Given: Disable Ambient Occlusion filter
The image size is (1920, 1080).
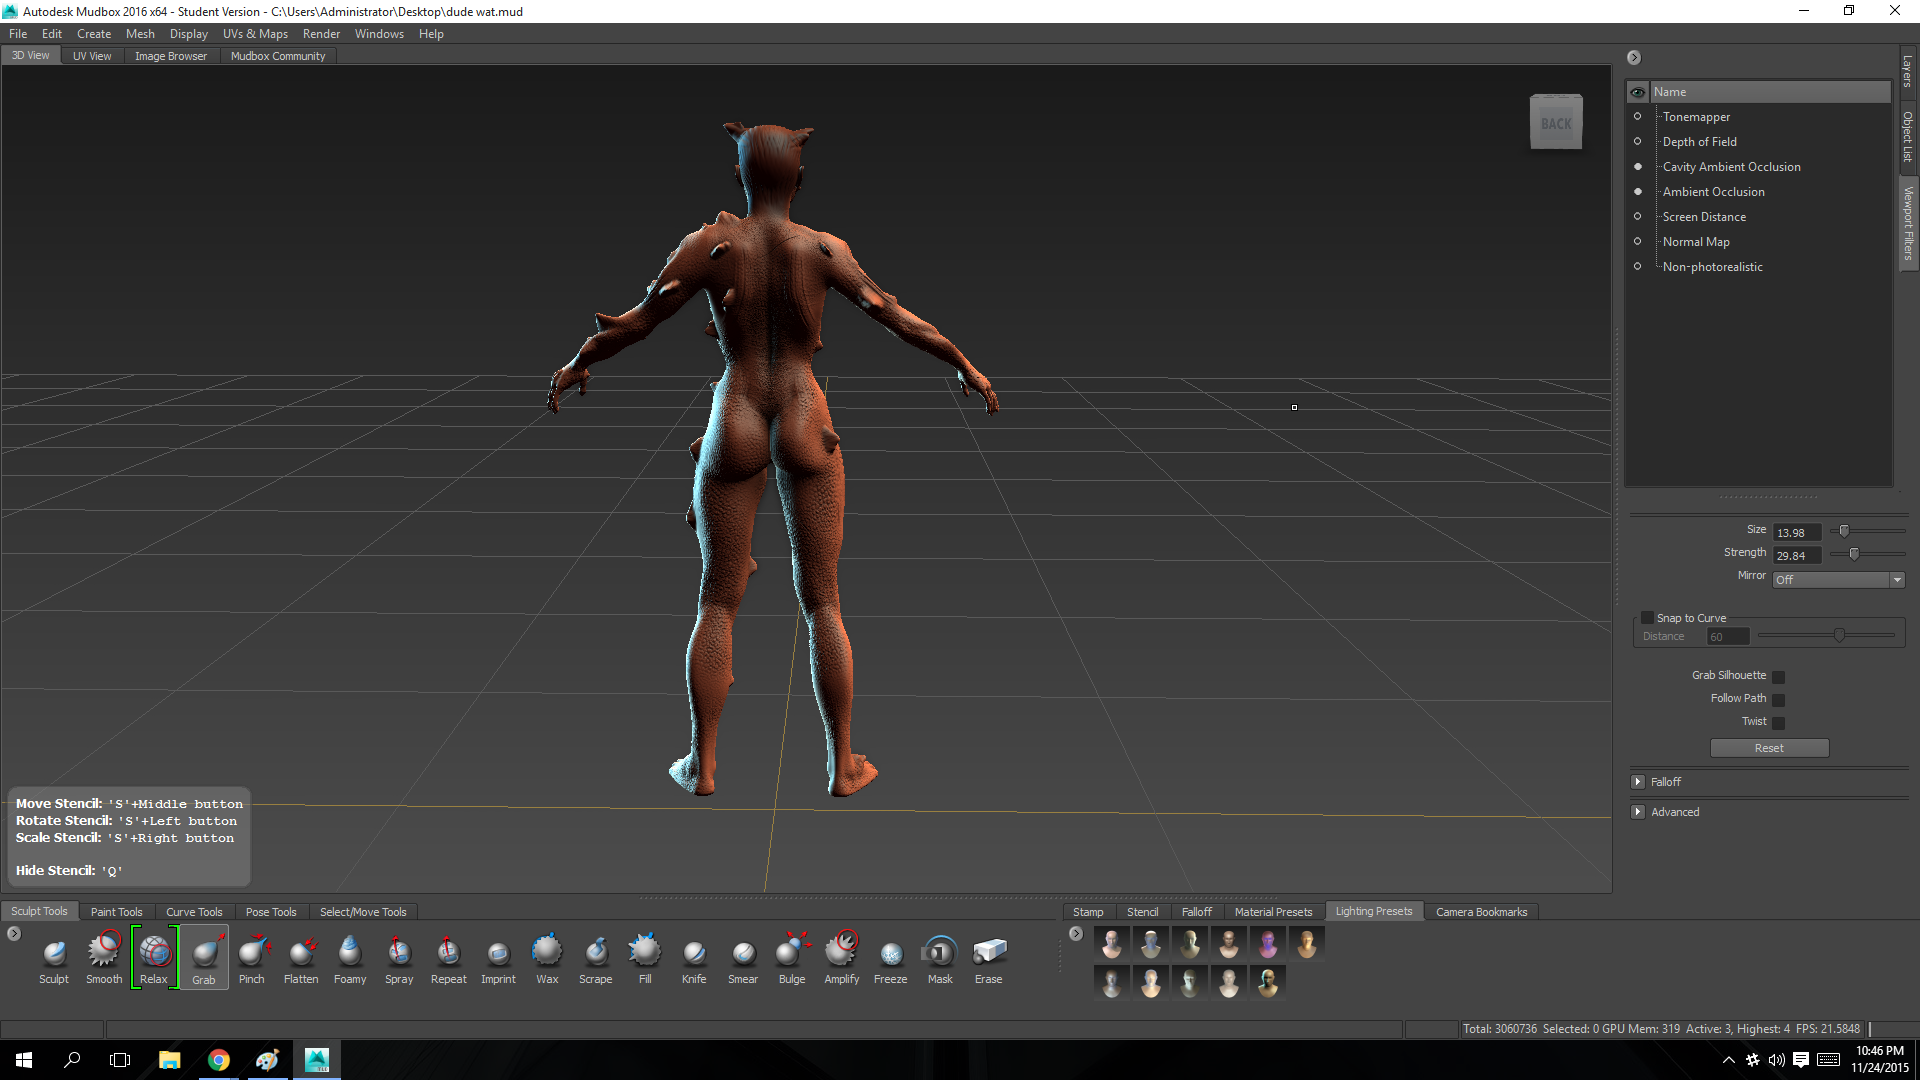Looking at the screenshot, I should [1637, 191].
